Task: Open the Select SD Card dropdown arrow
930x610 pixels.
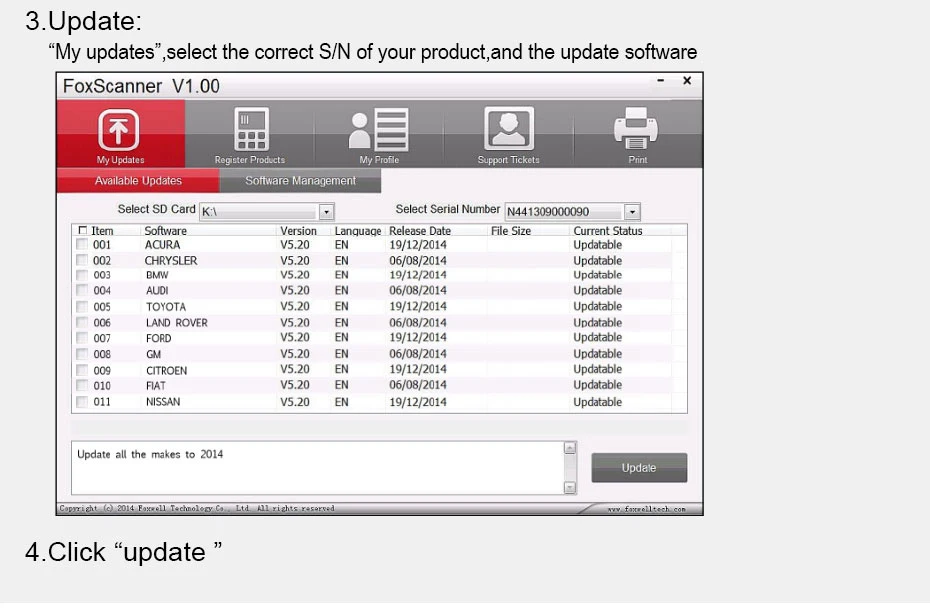Action: (x=326, y=212)
